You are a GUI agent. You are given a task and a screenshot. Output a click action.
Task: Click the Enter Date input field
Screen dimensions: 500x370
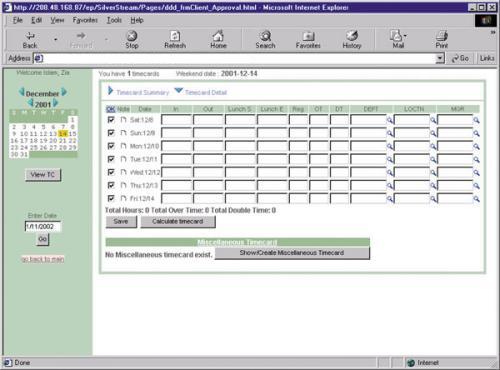(x=43, y=226)
